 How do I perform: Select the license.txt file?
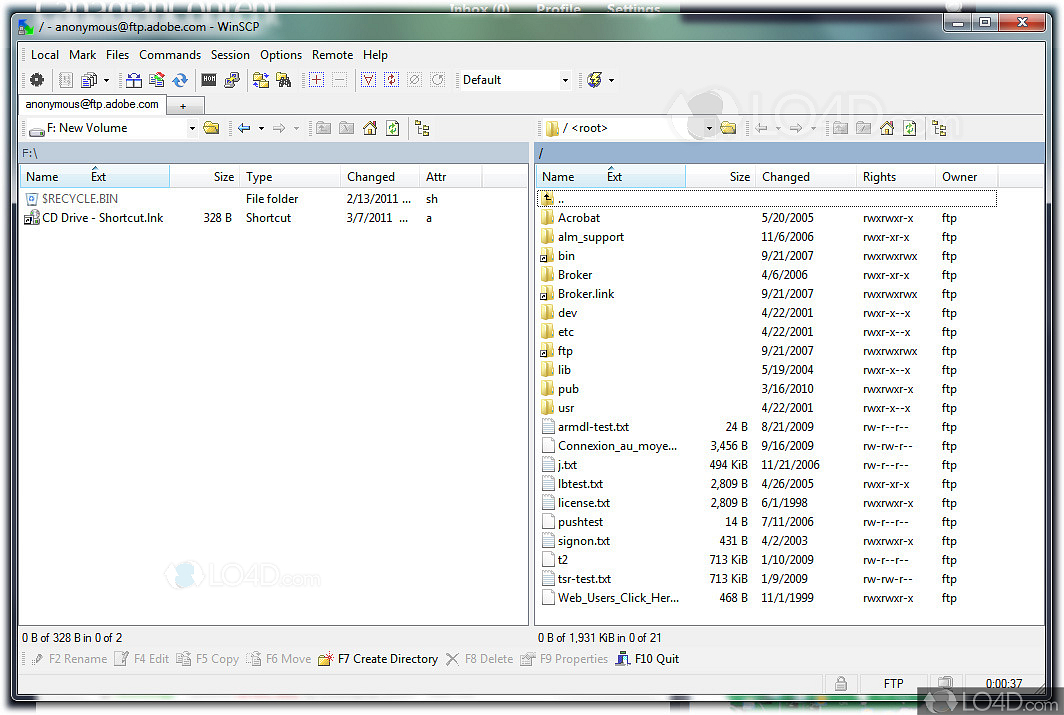[583, 503]
